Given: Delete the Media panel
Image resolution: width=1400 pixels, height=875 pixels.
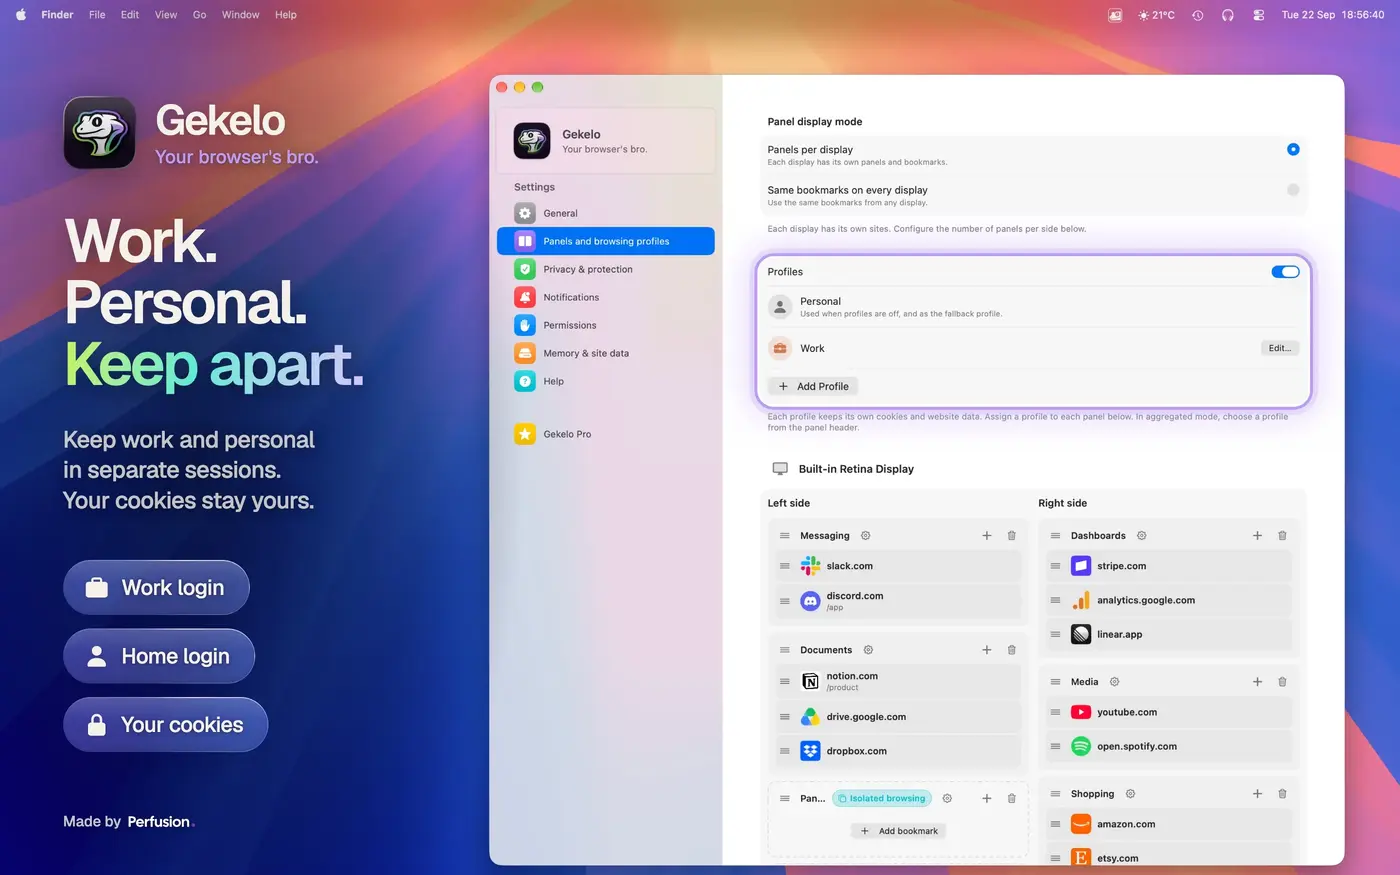Looking at the screenshot, I should coord(1283,682).
